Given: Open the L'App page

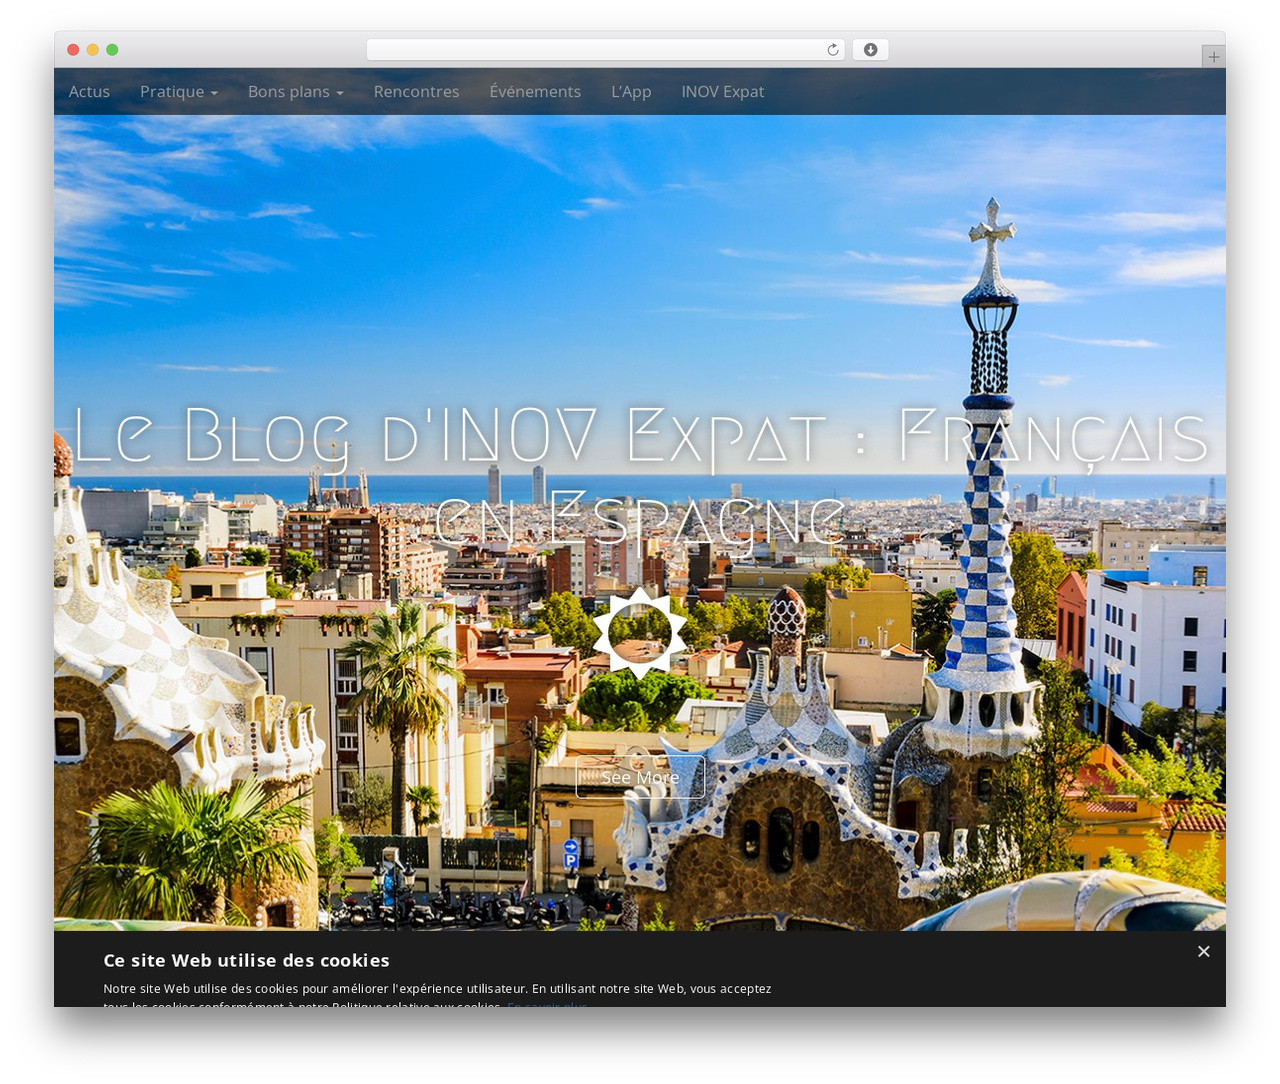Looking at the screenshot, I should click(x=631, y=91).
